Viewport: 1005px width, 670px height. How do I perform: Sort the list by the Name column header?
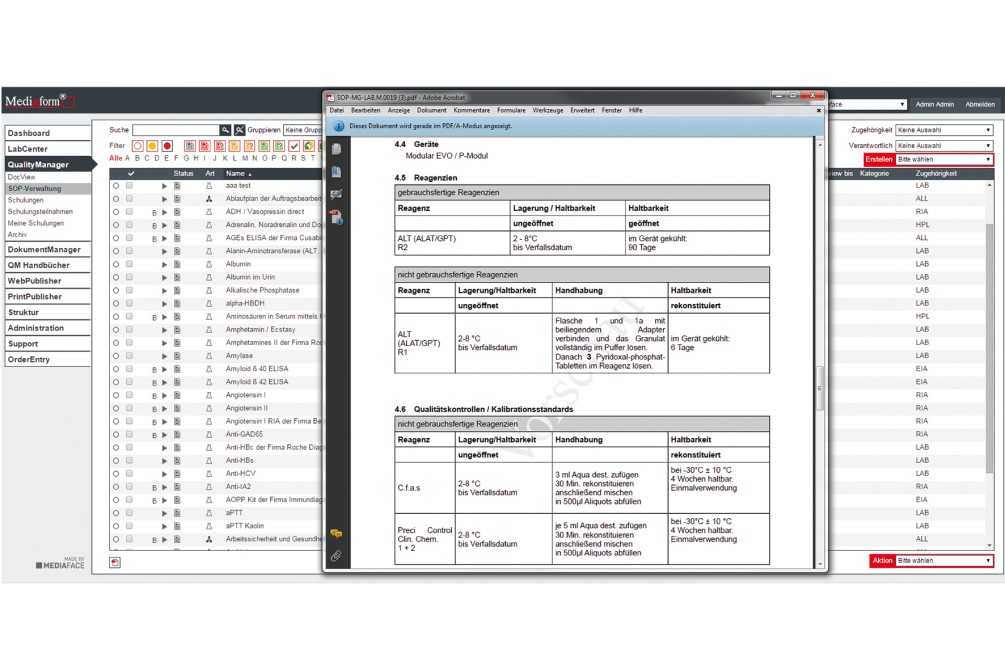[238, 174]
